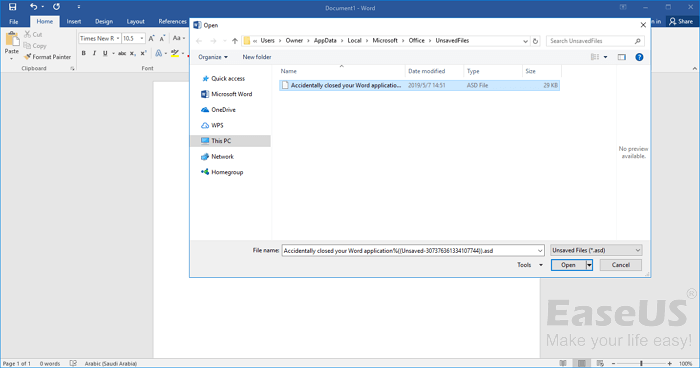The height and width of the screenshot is (368, 700).
Task: Show the preview pane icon
Action: pyautogui.click(x=621, y=57)
